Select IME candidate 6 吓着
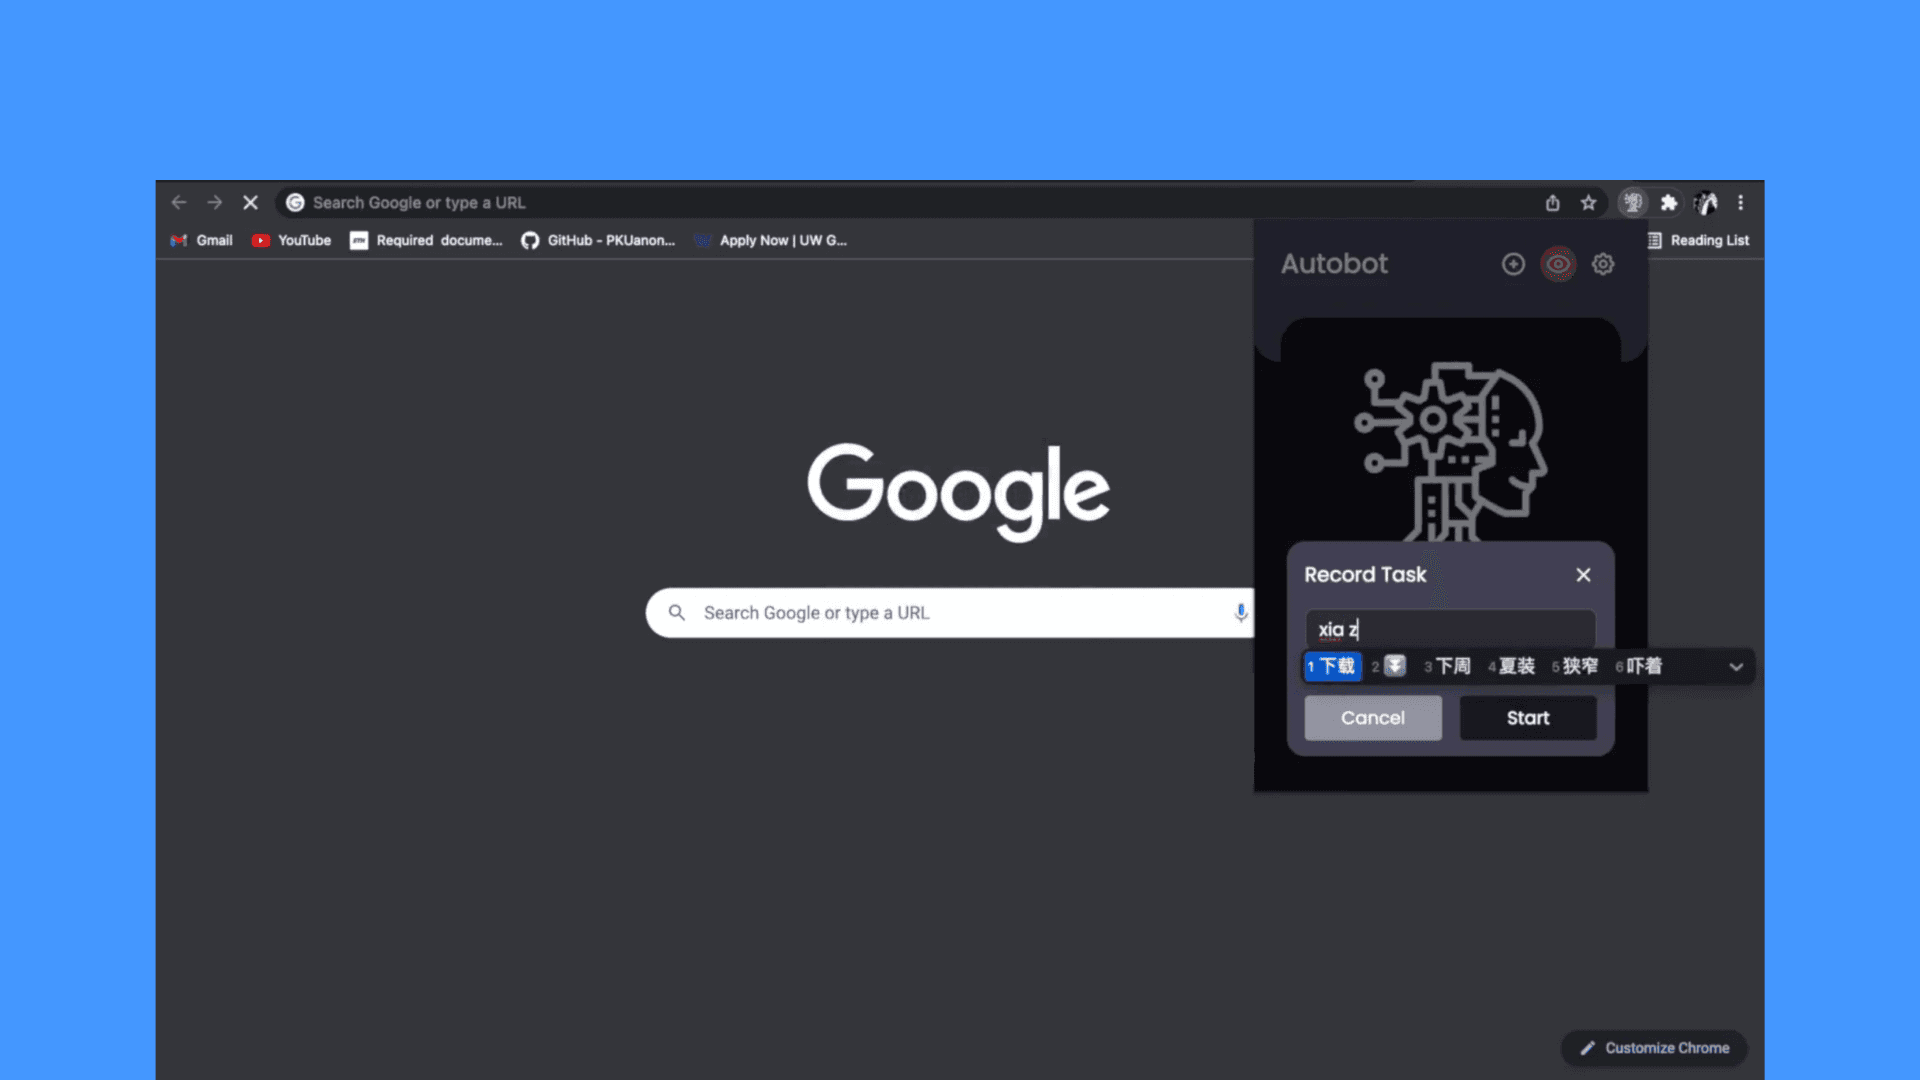 click(1639, 666)
